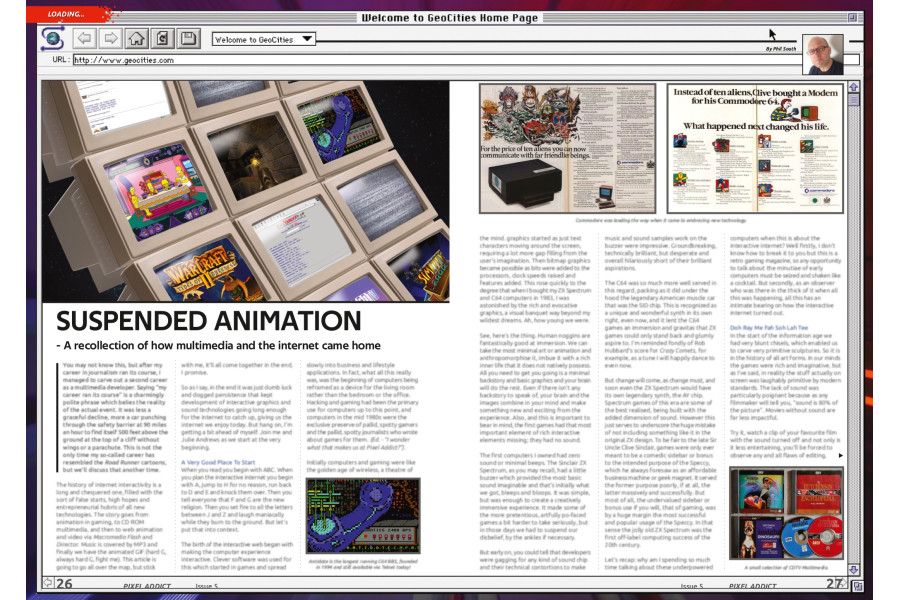Click the author photo of Phil South

[823, 55]
